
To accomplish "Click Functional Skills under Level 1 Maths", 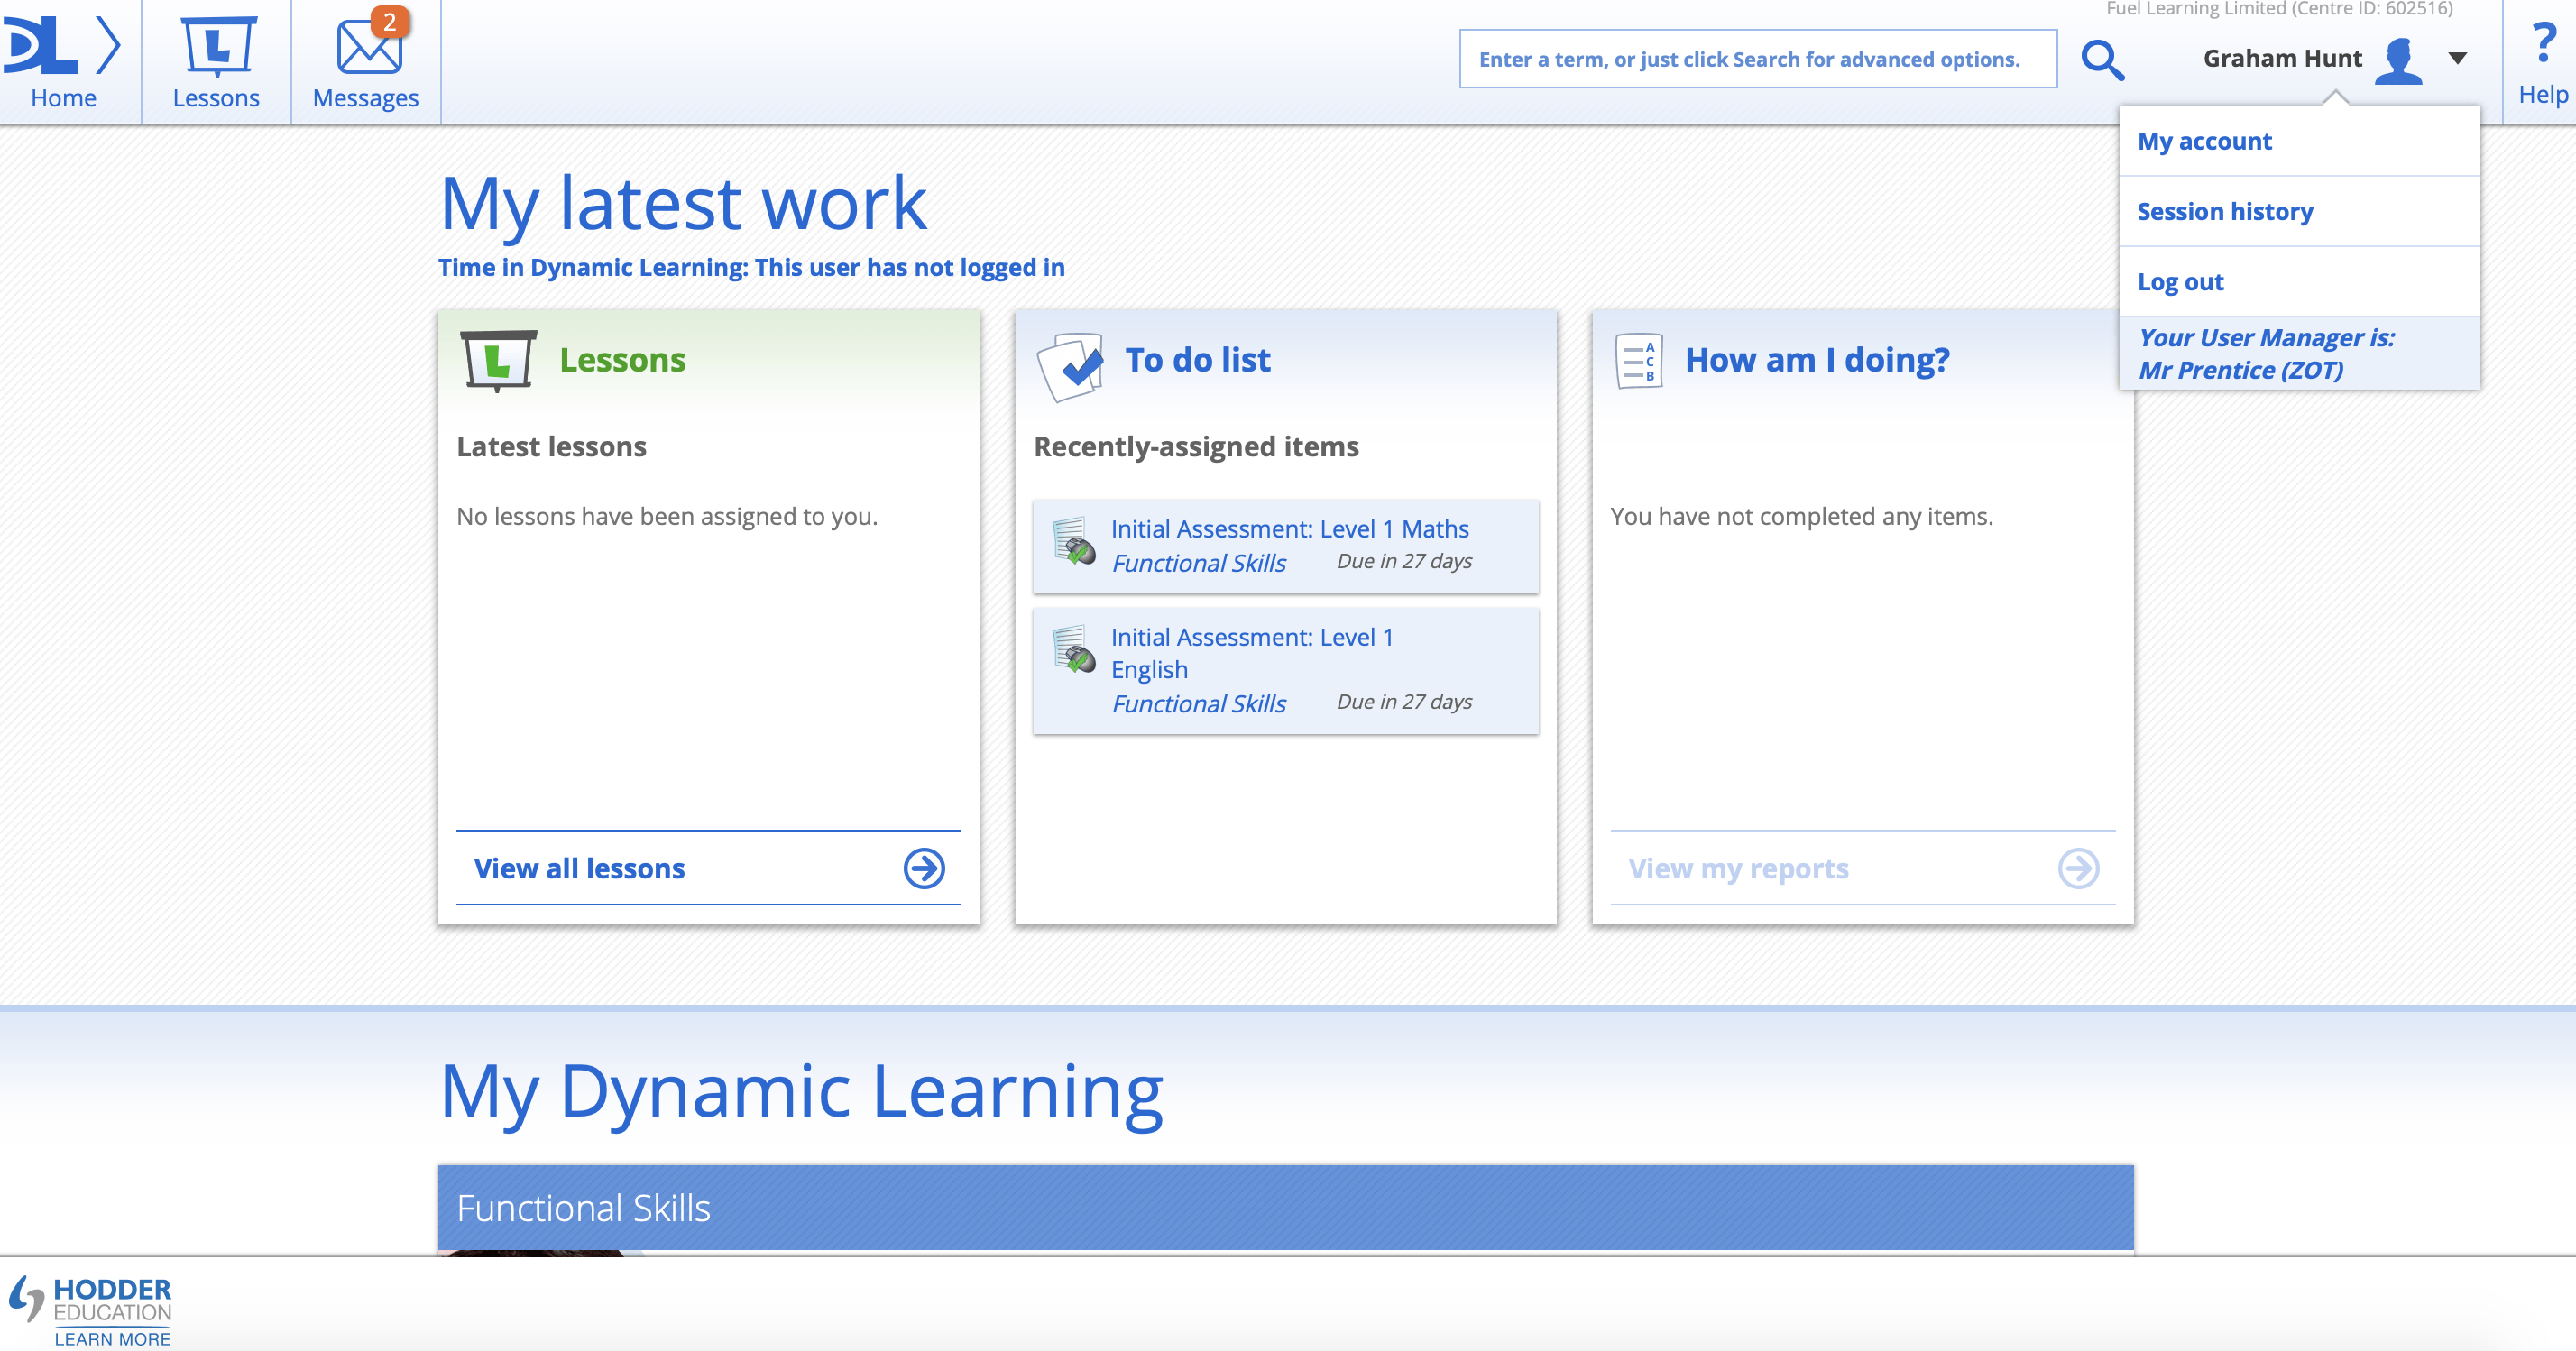I will click(x=1198, y=563).
